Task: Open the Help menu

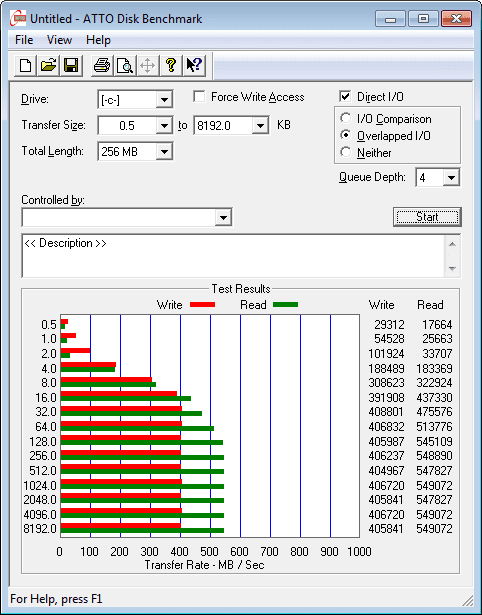Action: tap(98, 40)
